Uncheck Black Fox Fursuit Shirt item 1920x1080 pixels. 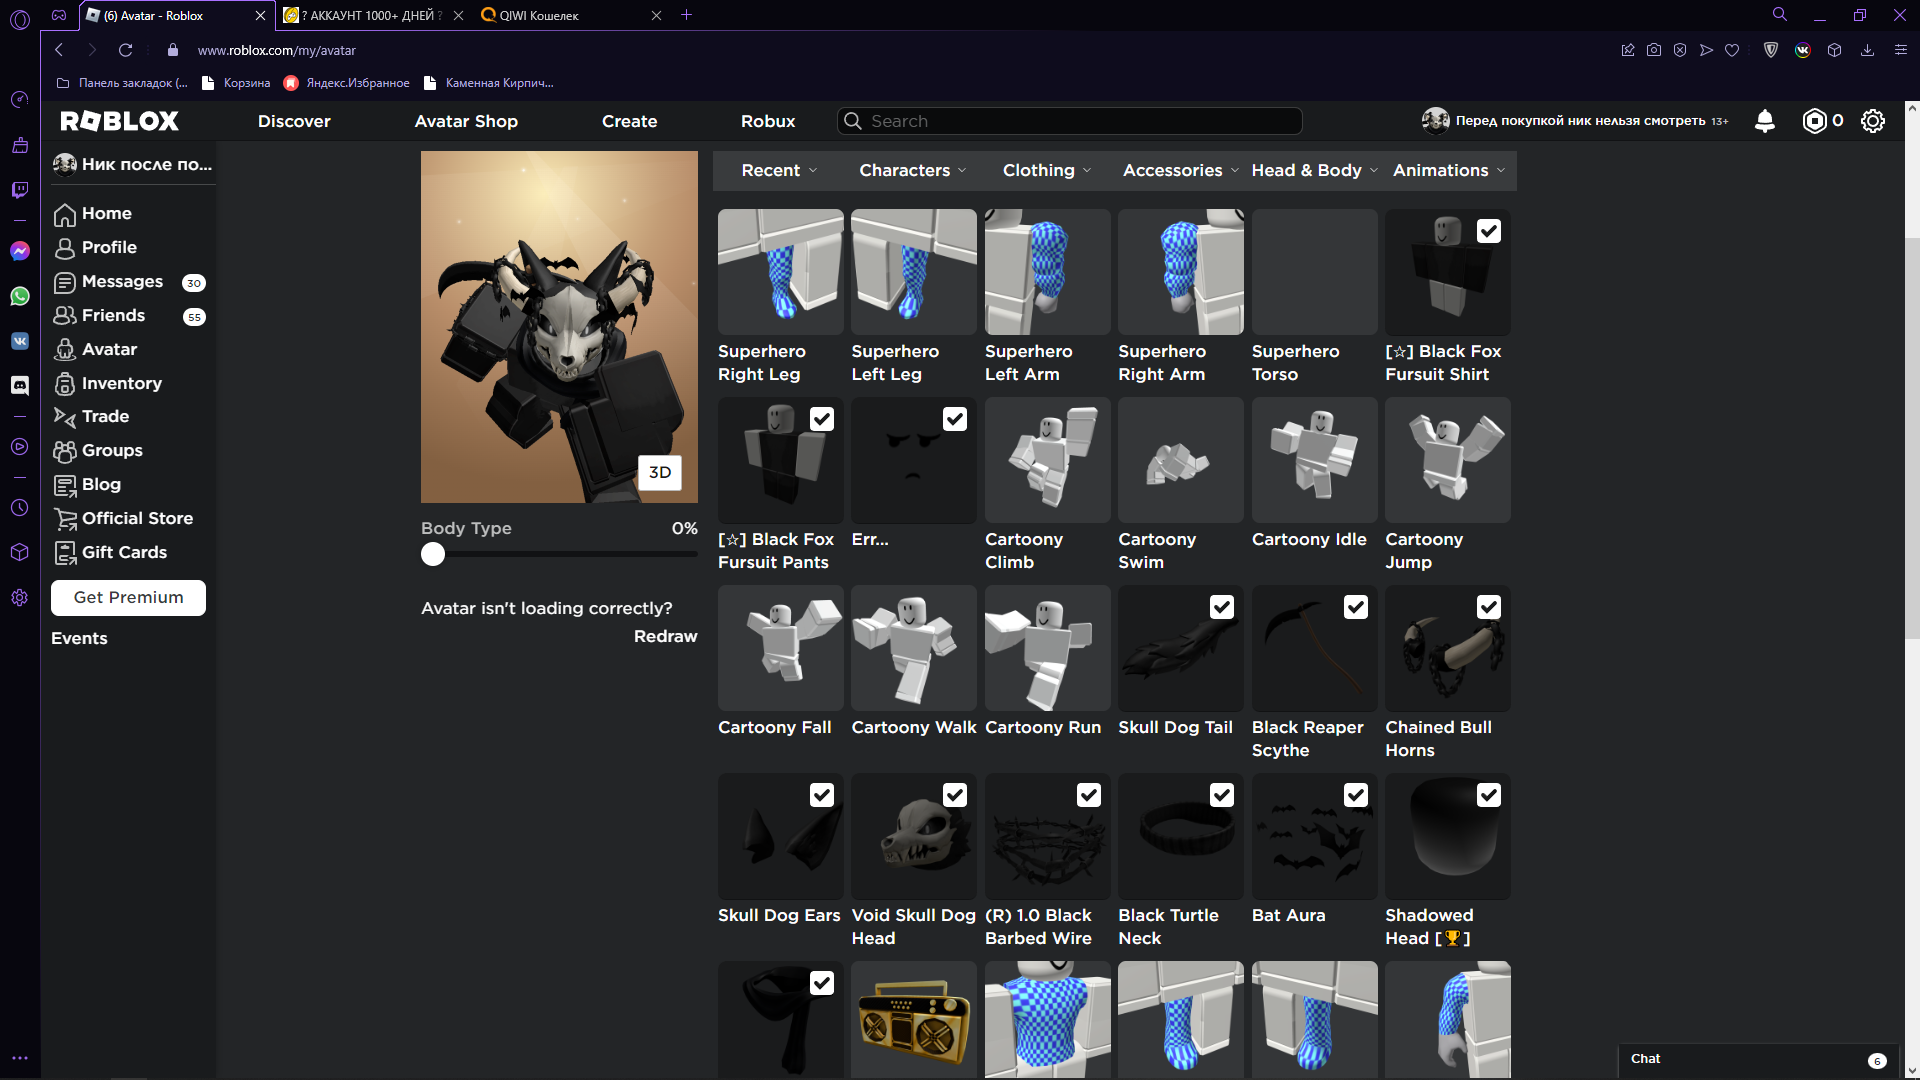tap(1489, 231)
